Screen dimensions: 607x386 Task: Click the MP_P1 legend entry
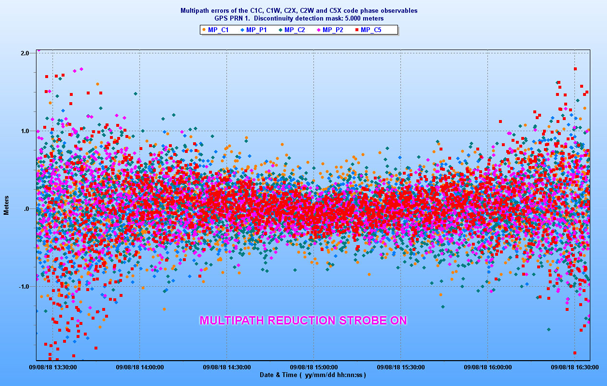click(x=254, y=30)
